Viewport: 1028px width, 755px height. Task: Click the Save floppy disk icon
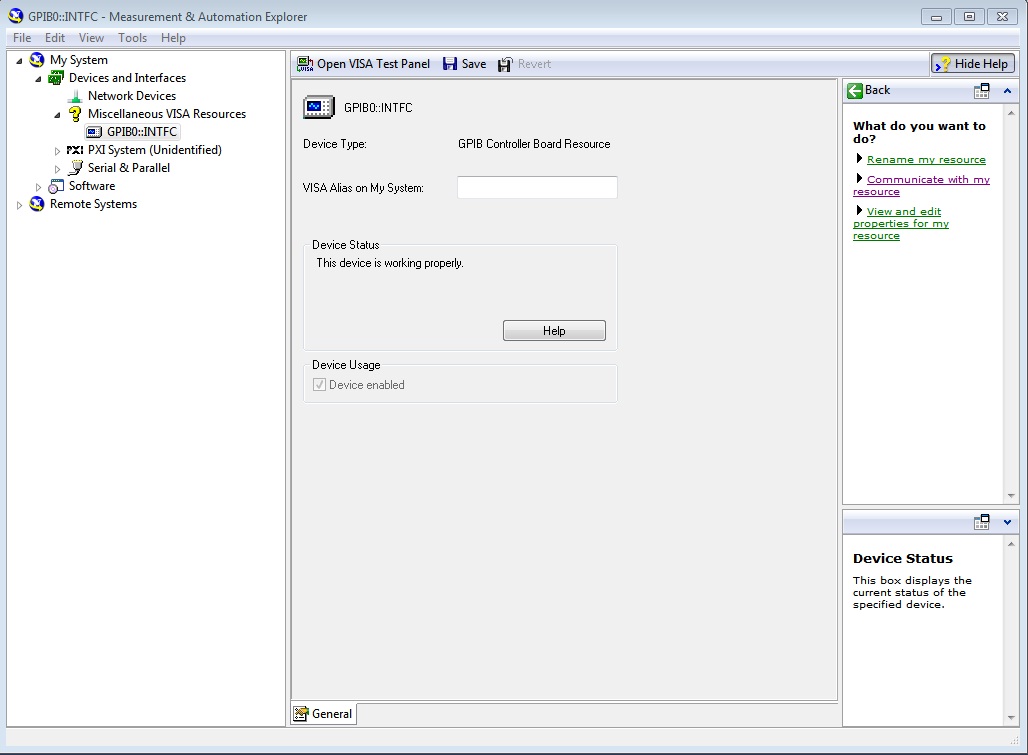(x=450, y=64)
